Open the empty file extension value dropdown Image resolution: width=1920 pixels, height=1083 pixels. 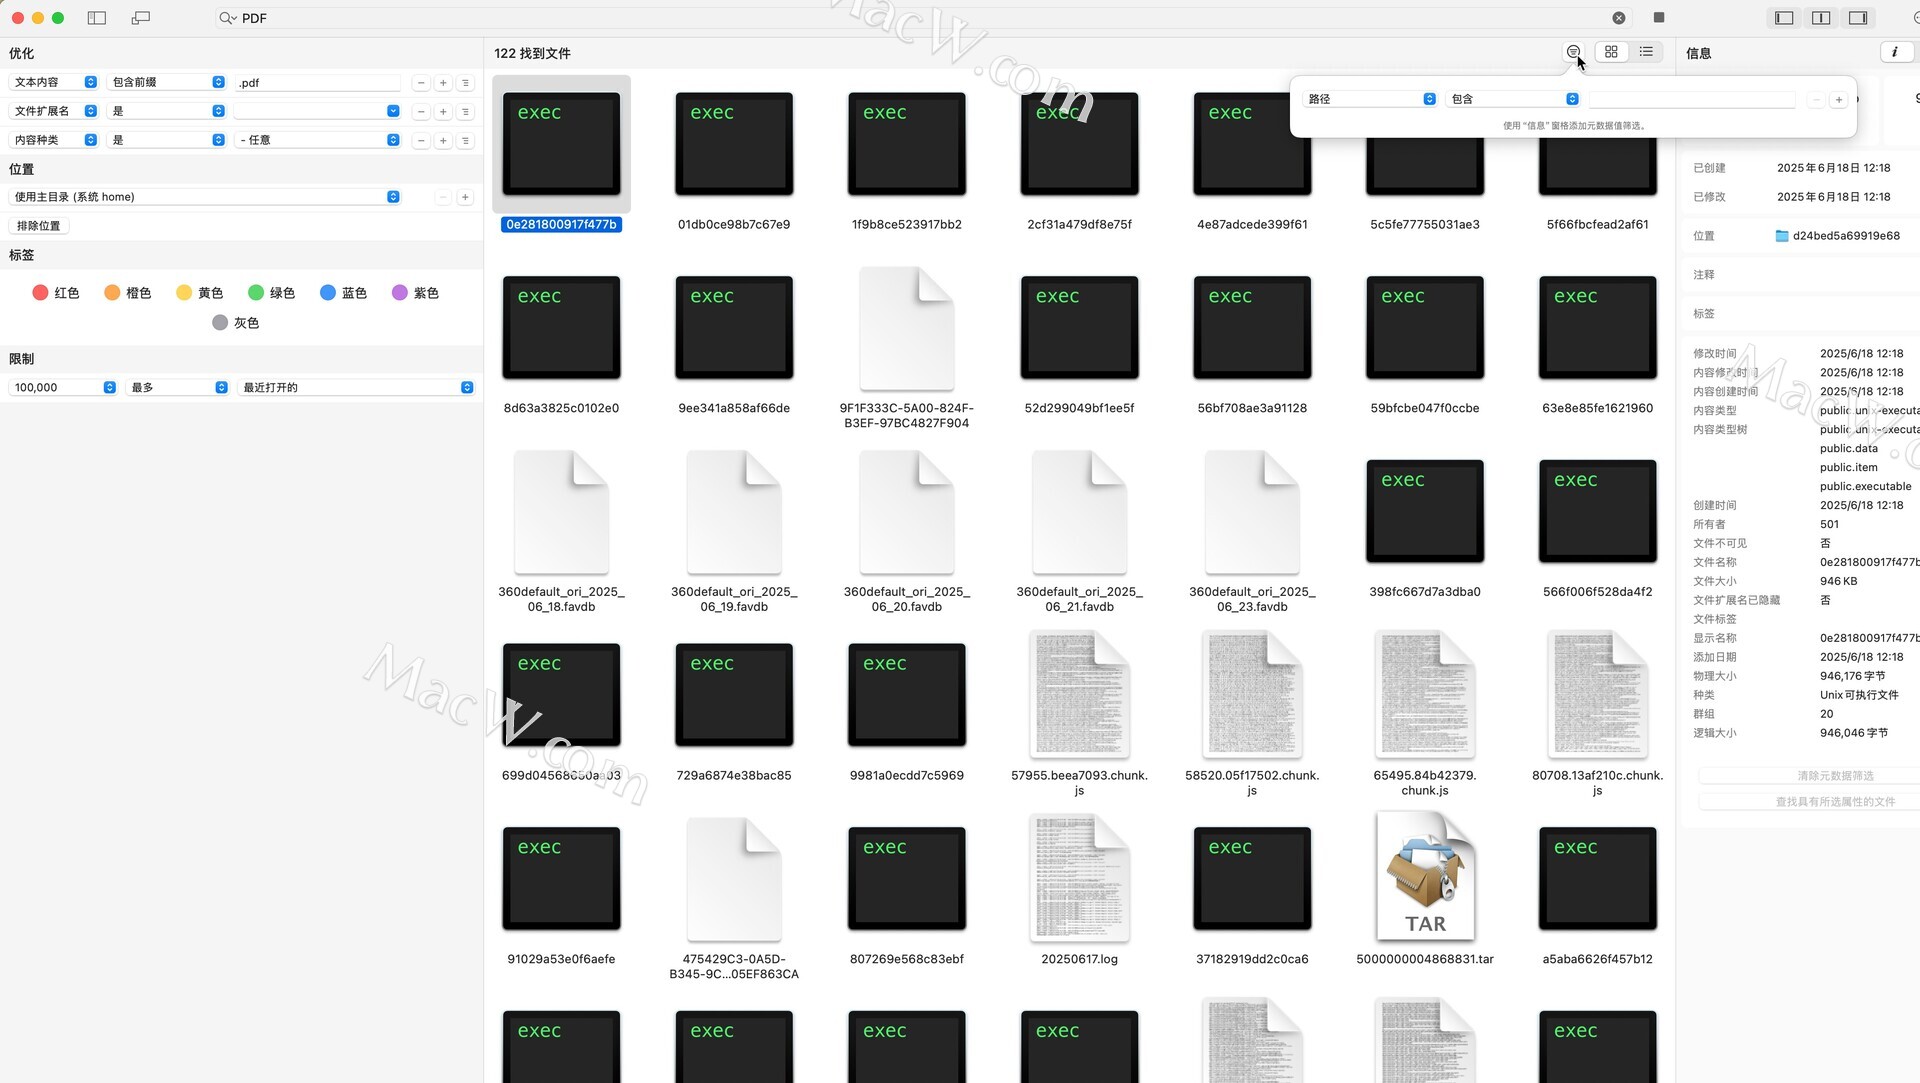coord(318,111)
